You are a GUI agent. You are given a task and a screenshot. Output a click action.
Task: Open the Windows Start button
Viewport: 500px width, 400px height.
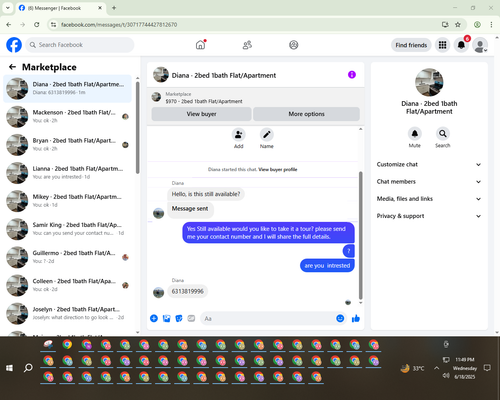pos(9,368)
